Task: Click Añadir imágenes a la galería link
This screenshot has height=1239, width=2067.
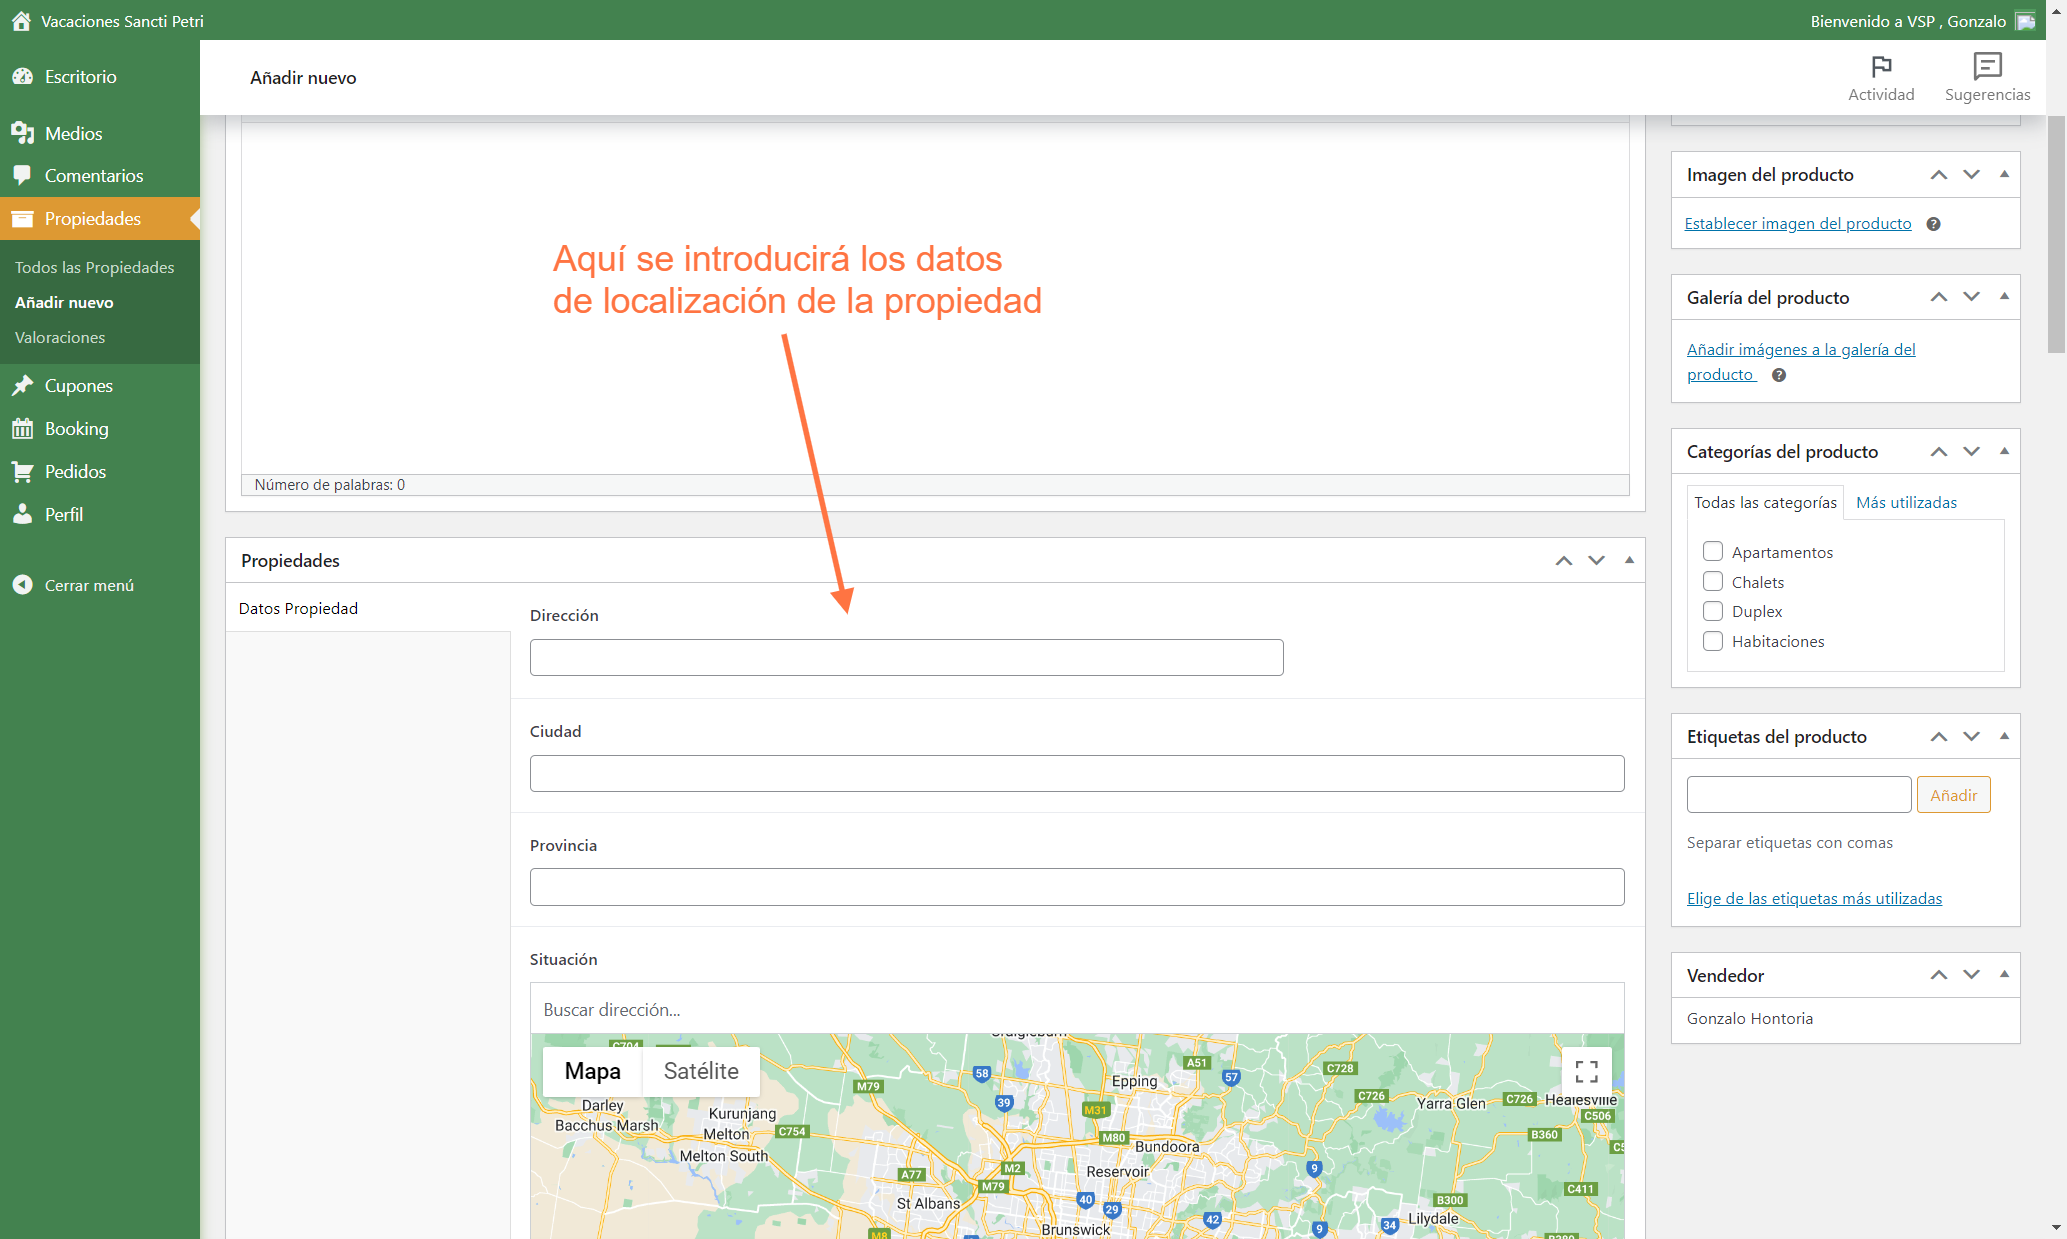Action: [1801, 362]
